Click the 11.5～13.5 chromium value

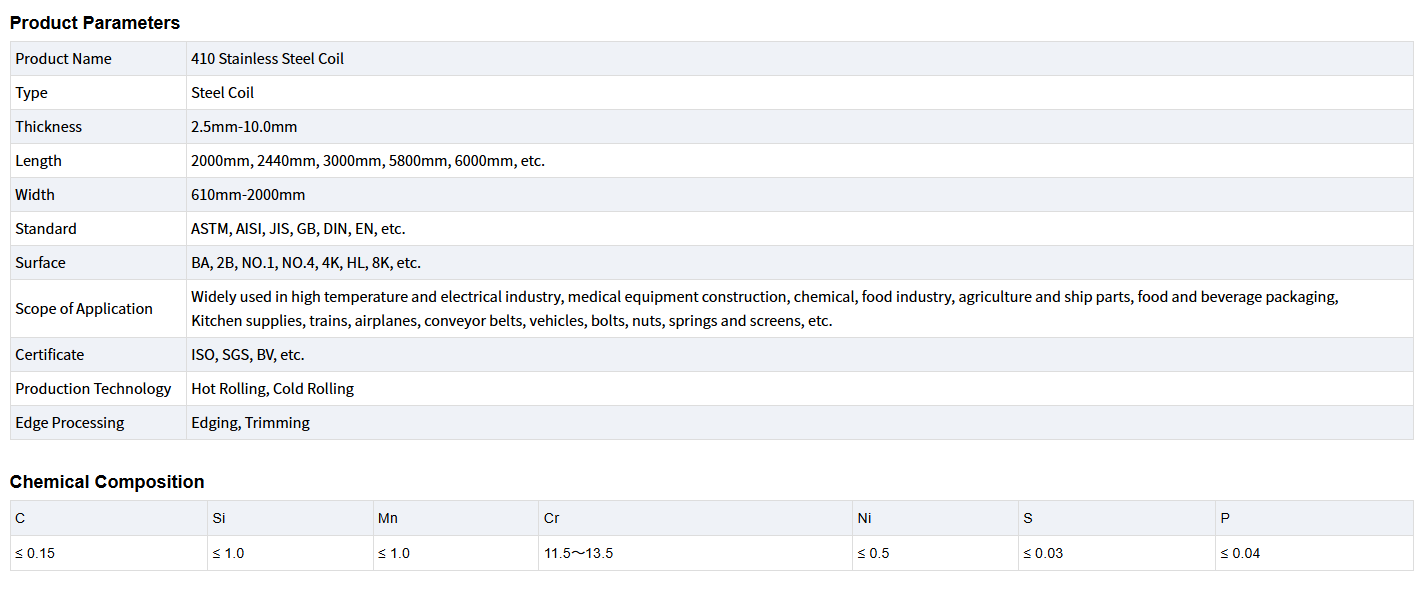pos(578,553)
